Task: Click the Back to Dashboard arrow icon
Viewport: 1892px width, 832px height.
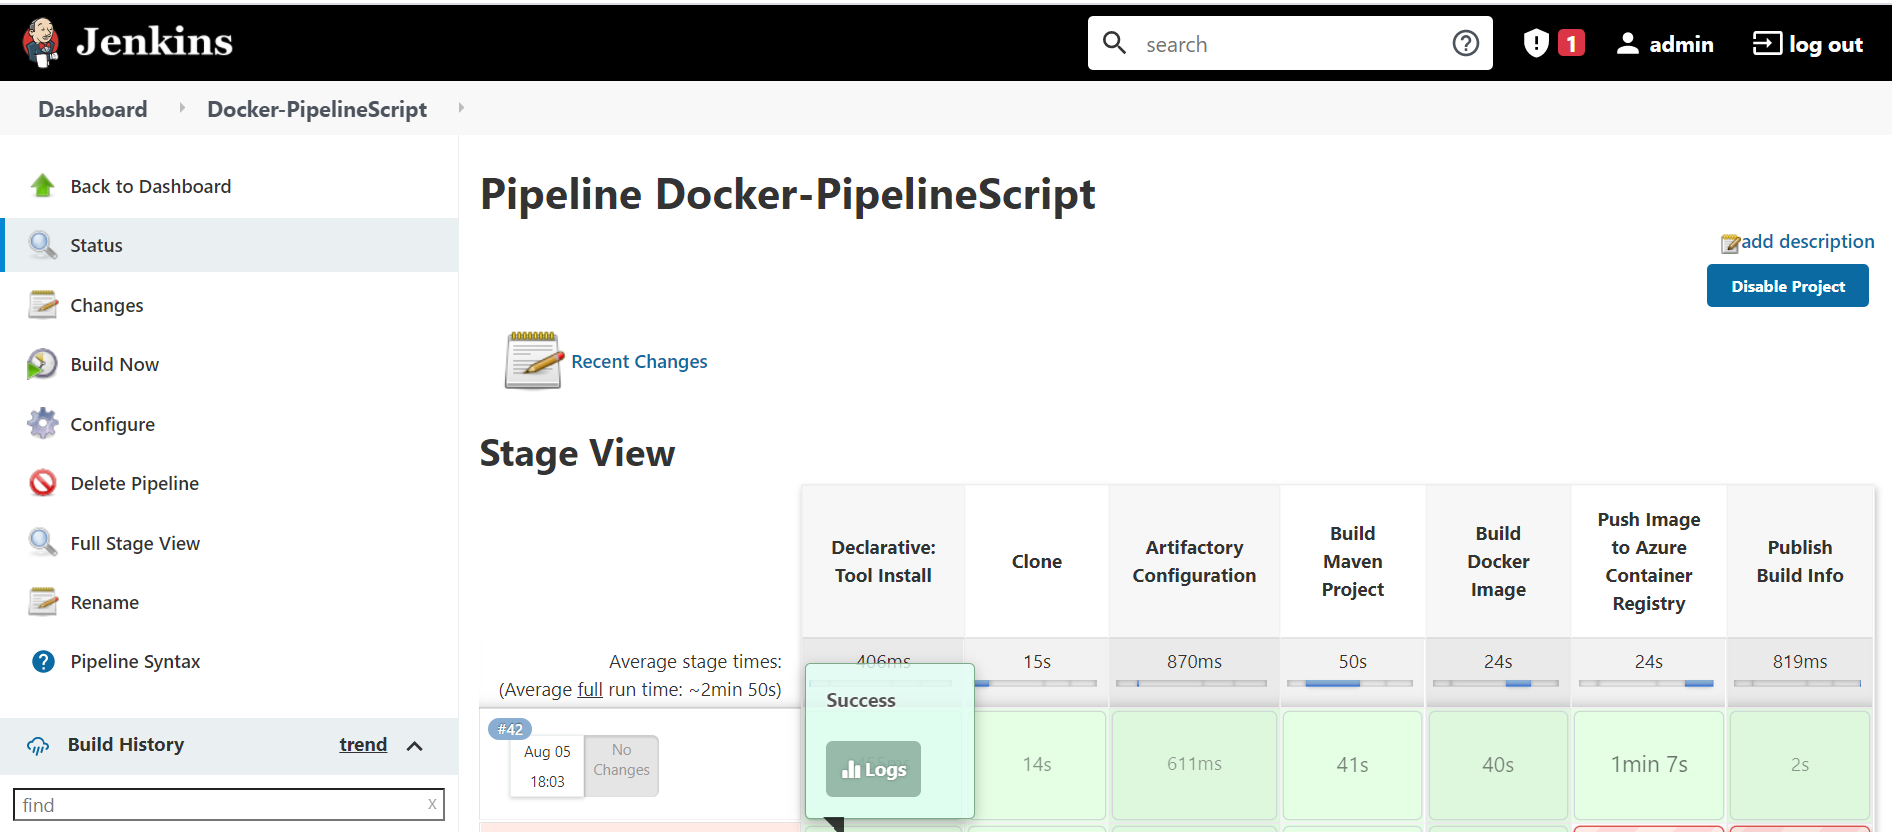Action: pyautogui.click(x=42, y=186)
